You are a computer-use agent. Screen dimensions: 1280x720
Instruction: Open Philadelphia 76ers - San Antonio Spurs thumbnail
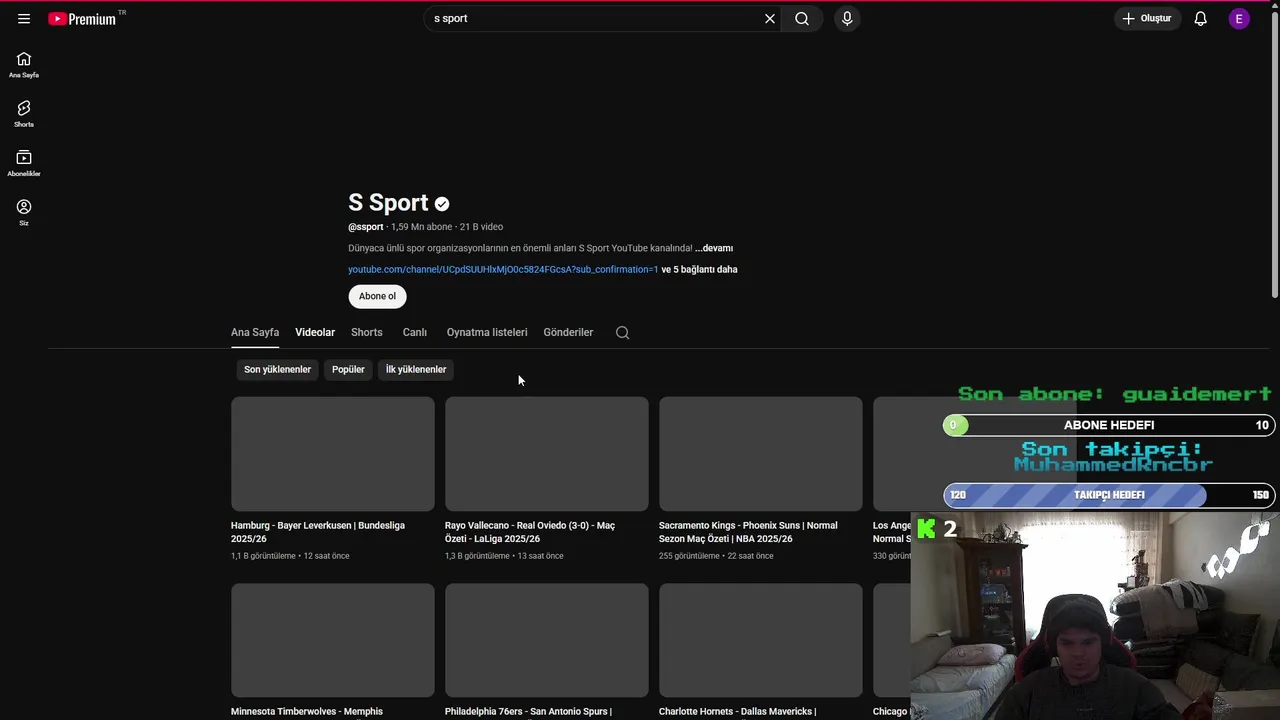click(546, 640)
